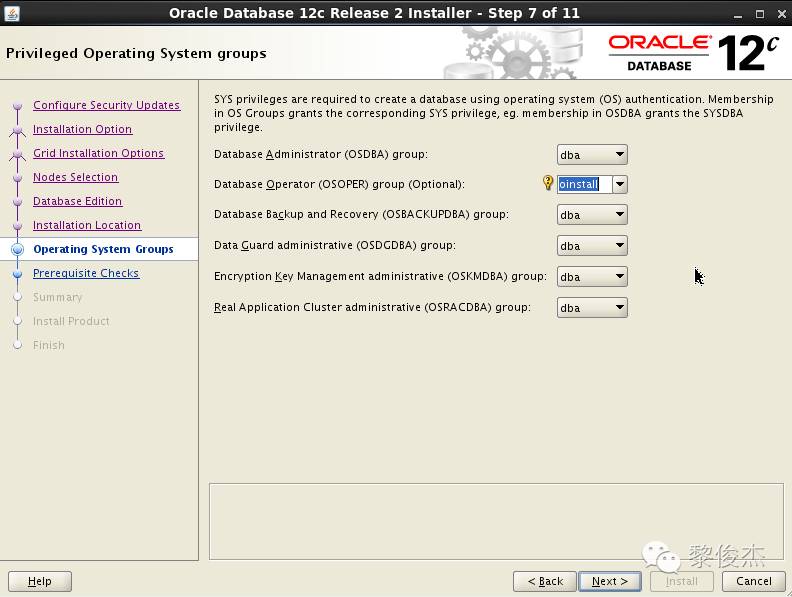Go to Prerequisite Checks step
This screenshot has height=597, width=792.
(86, 273)
